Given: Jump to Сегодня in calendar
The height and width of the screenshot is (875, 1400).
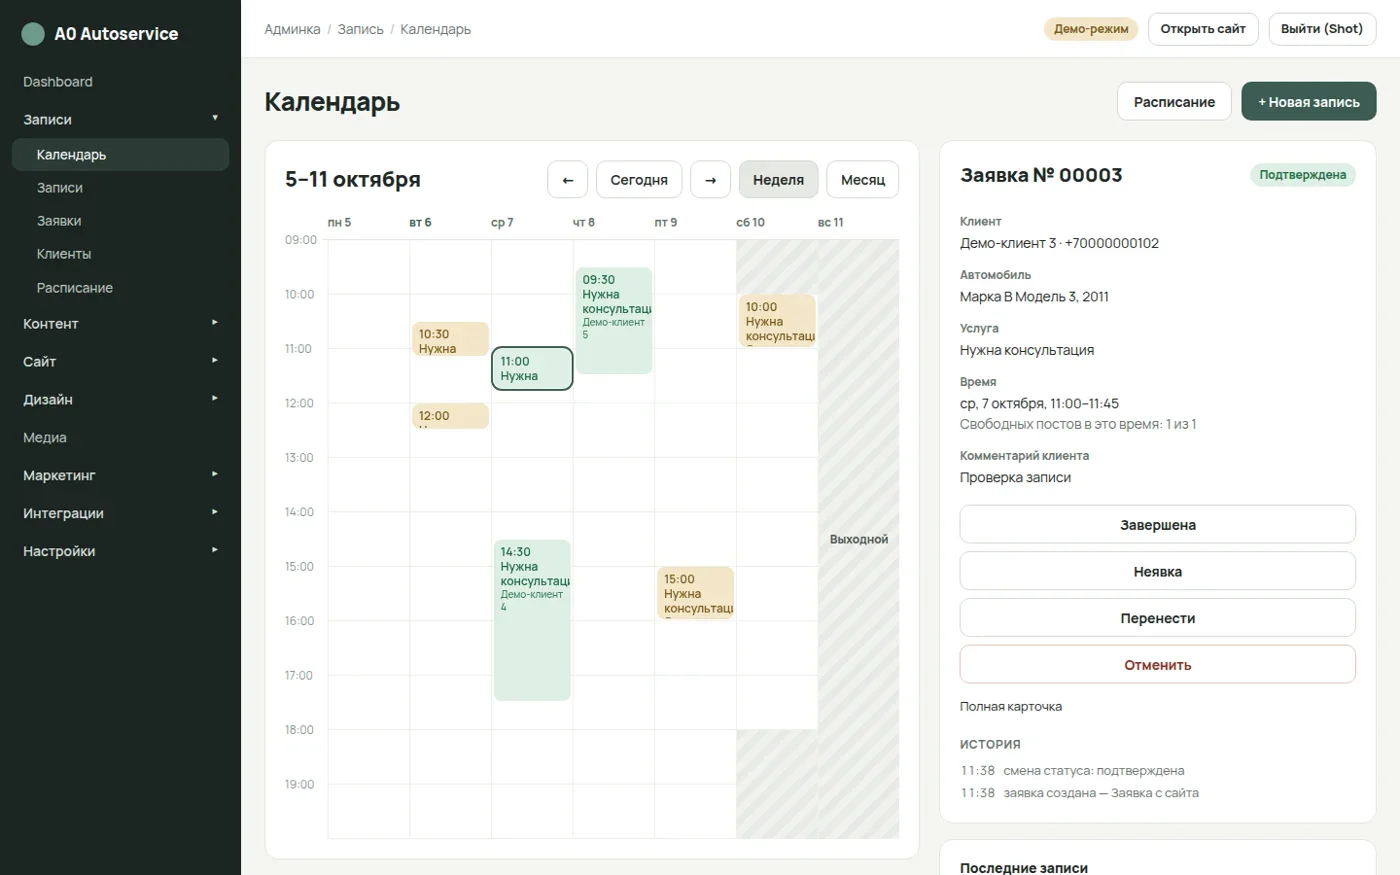Looking at the screenshot, I should [x=639, y=180].
